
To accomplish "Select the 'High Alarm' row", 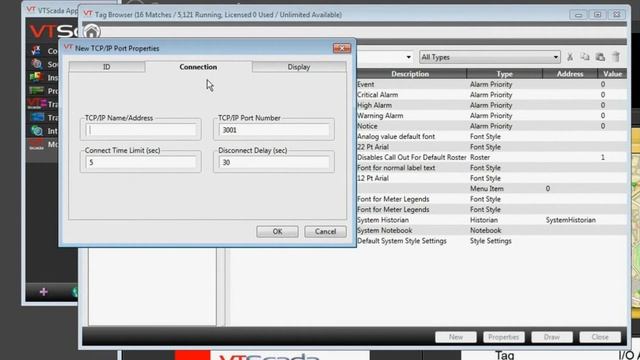I will pyautogui.click(x=491, y=105).
